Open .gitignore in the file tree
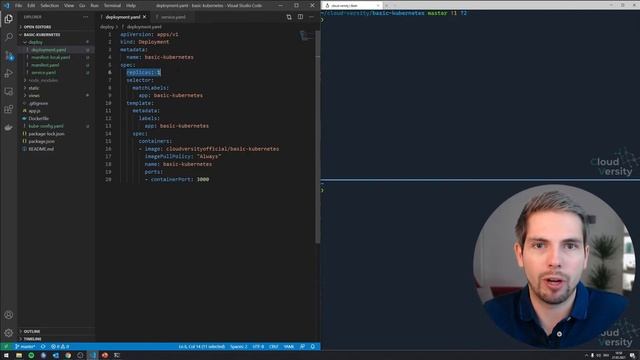Screen dimensions: 640x360 click(x=38, y=103)
